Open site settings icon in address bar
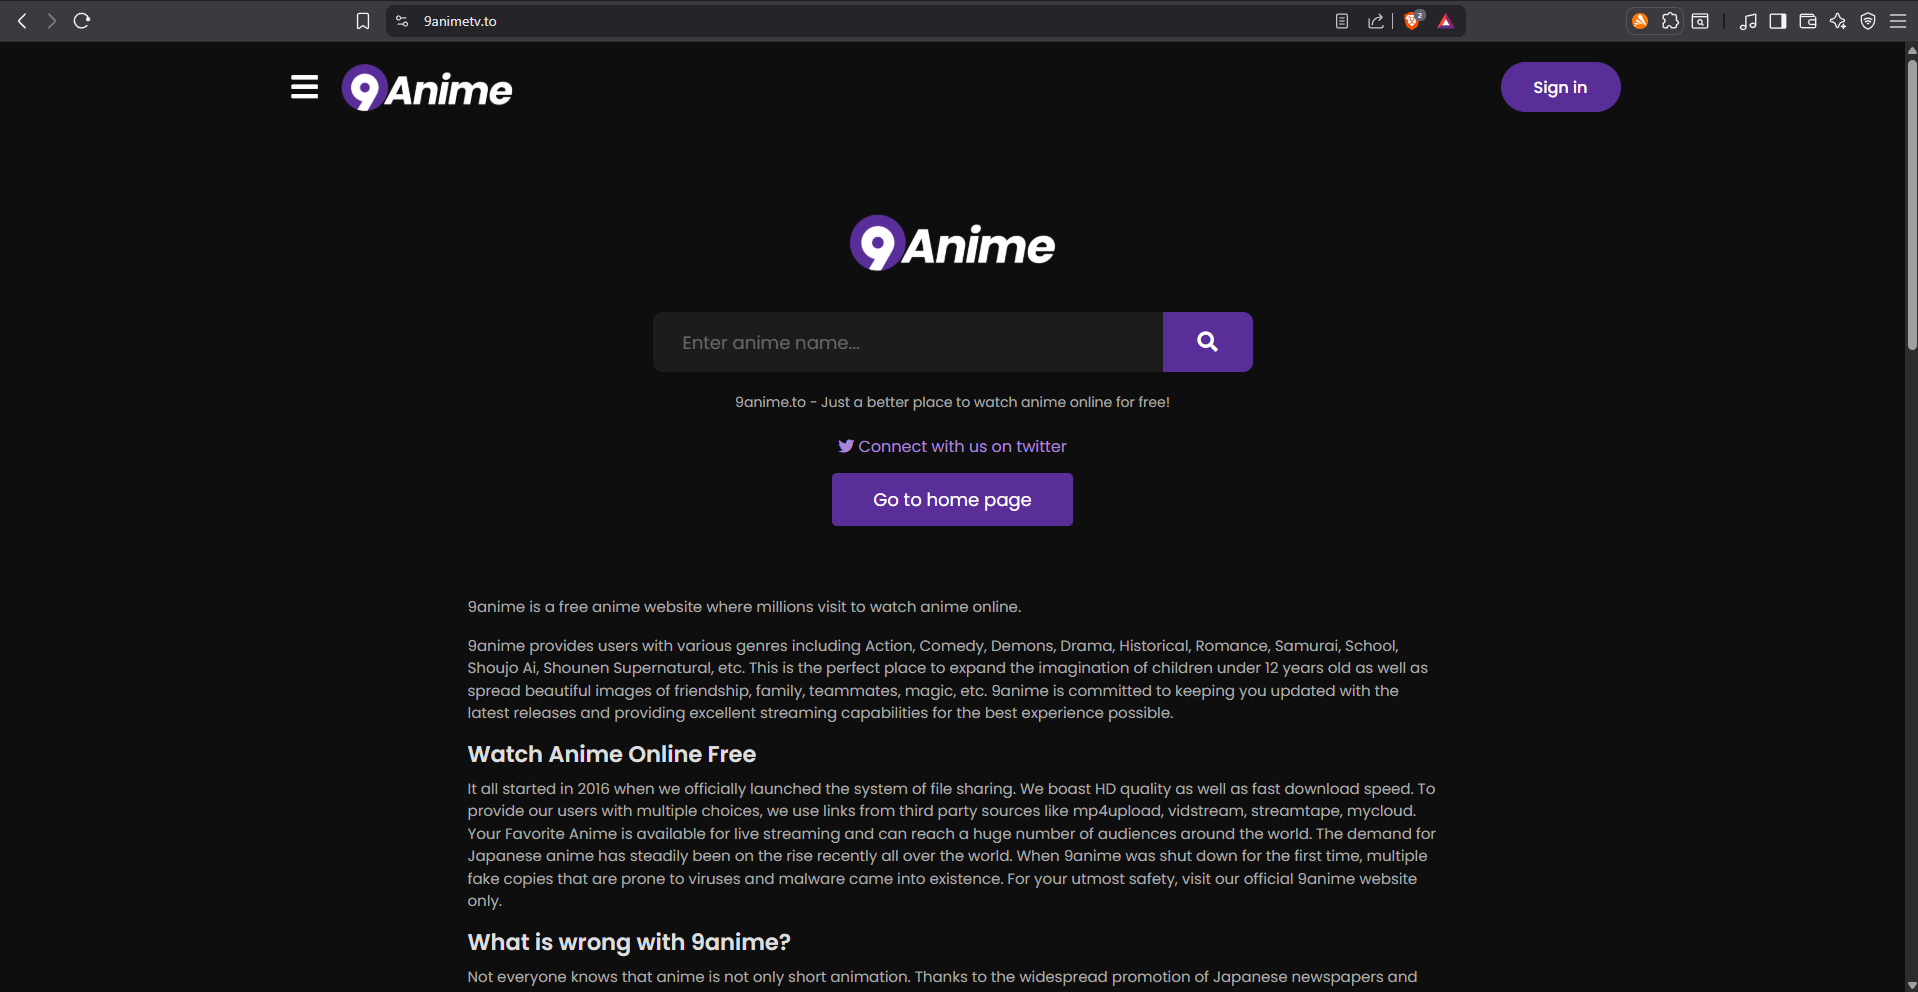 click(402, 21)
